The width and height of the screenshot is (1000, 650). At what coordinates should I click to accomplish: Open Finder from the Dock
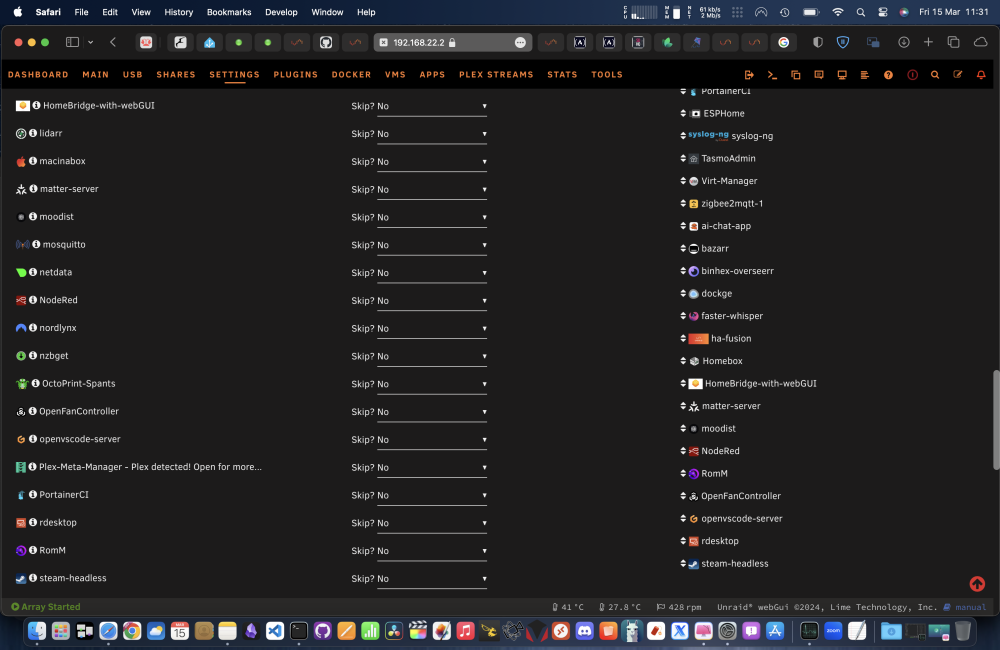(37, 631)
